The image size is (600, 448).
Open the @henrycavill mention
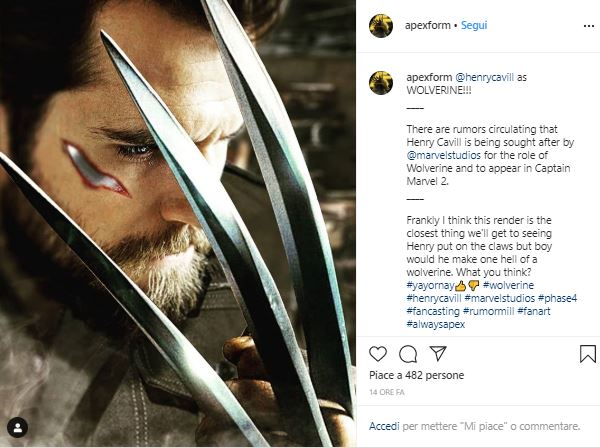point(484,77)
